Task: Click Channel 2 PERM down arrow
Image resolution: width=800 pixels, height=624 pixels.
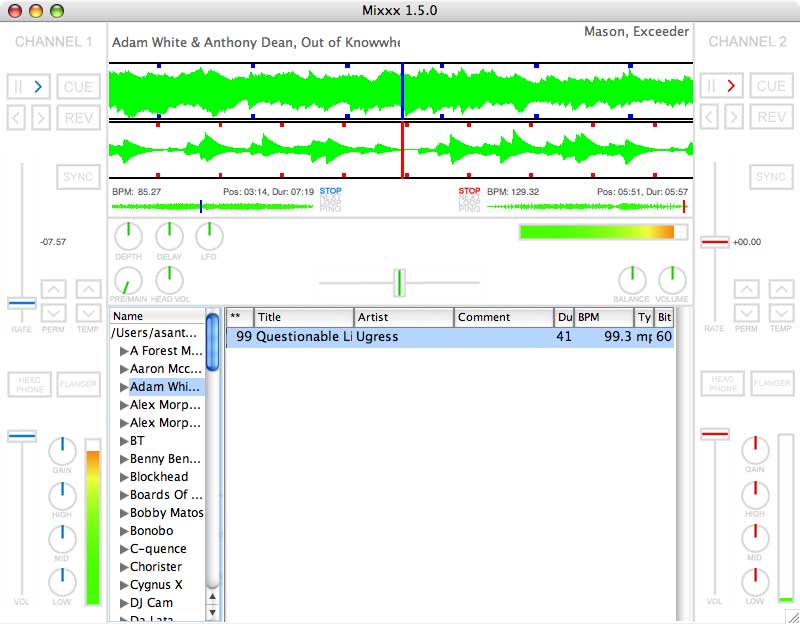Action: tap(746, 313)
